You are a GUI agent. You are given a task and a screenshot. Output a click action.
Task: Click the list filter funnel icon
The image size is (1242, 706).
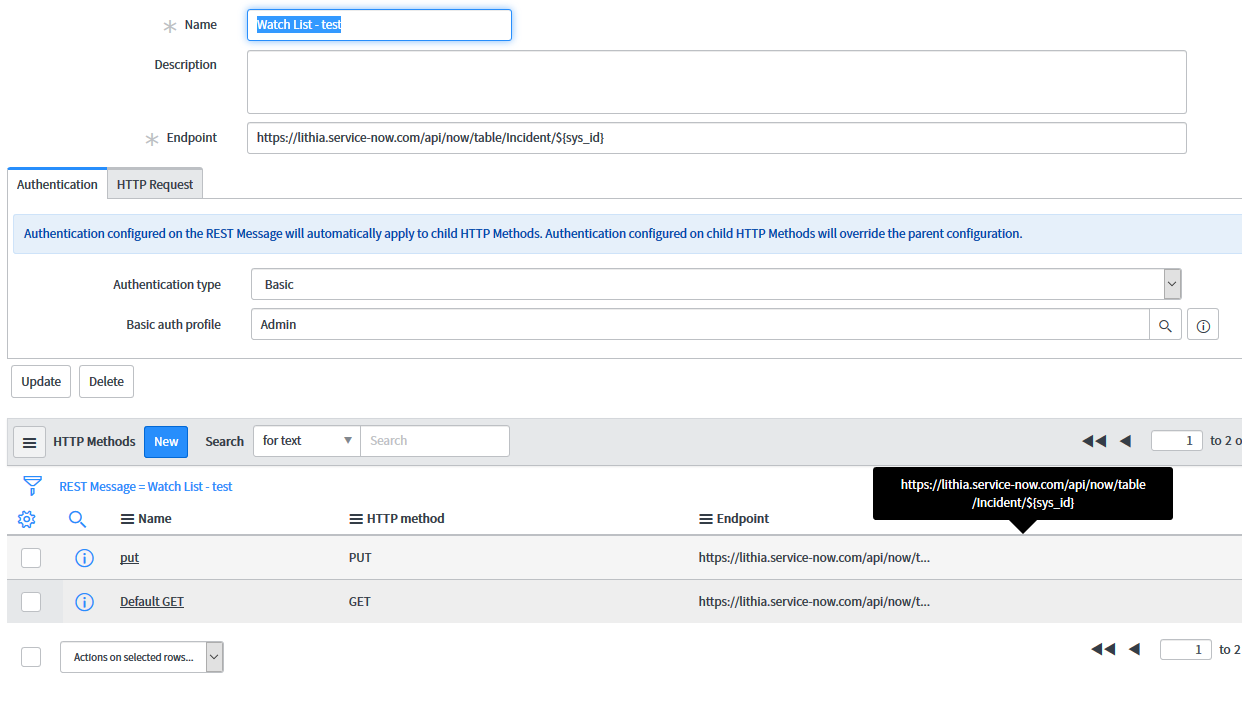click(x=33, y=486)
